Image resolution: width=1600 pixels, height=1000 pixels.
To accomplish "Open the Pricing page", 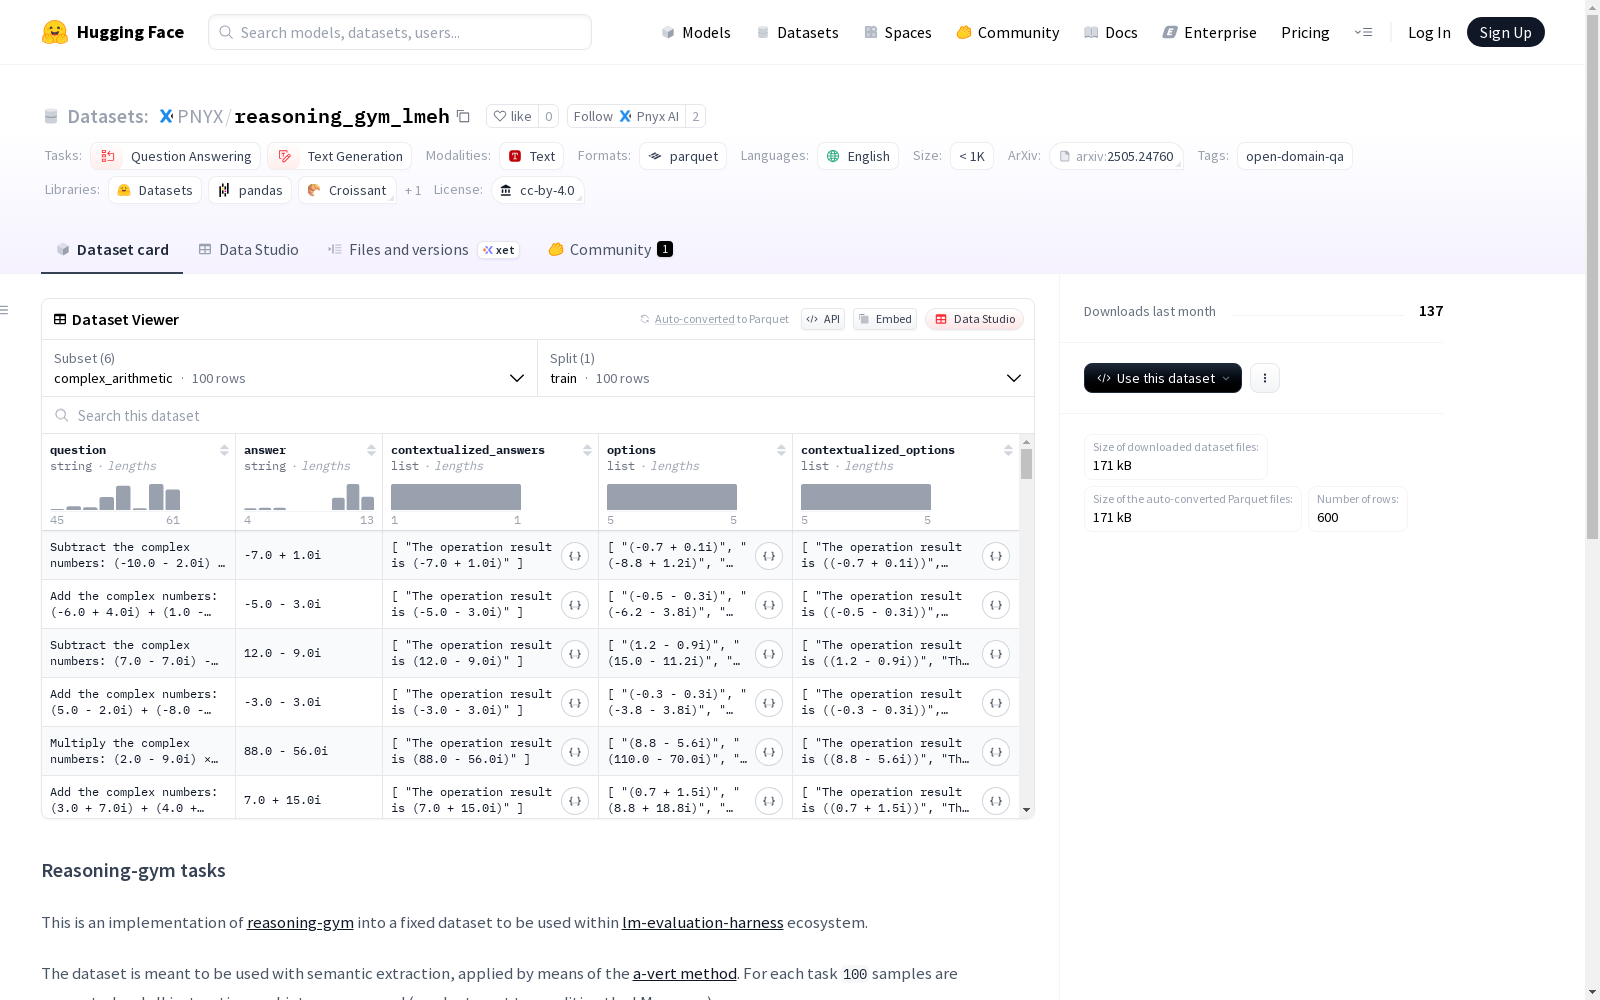I will click(1305, 32).
